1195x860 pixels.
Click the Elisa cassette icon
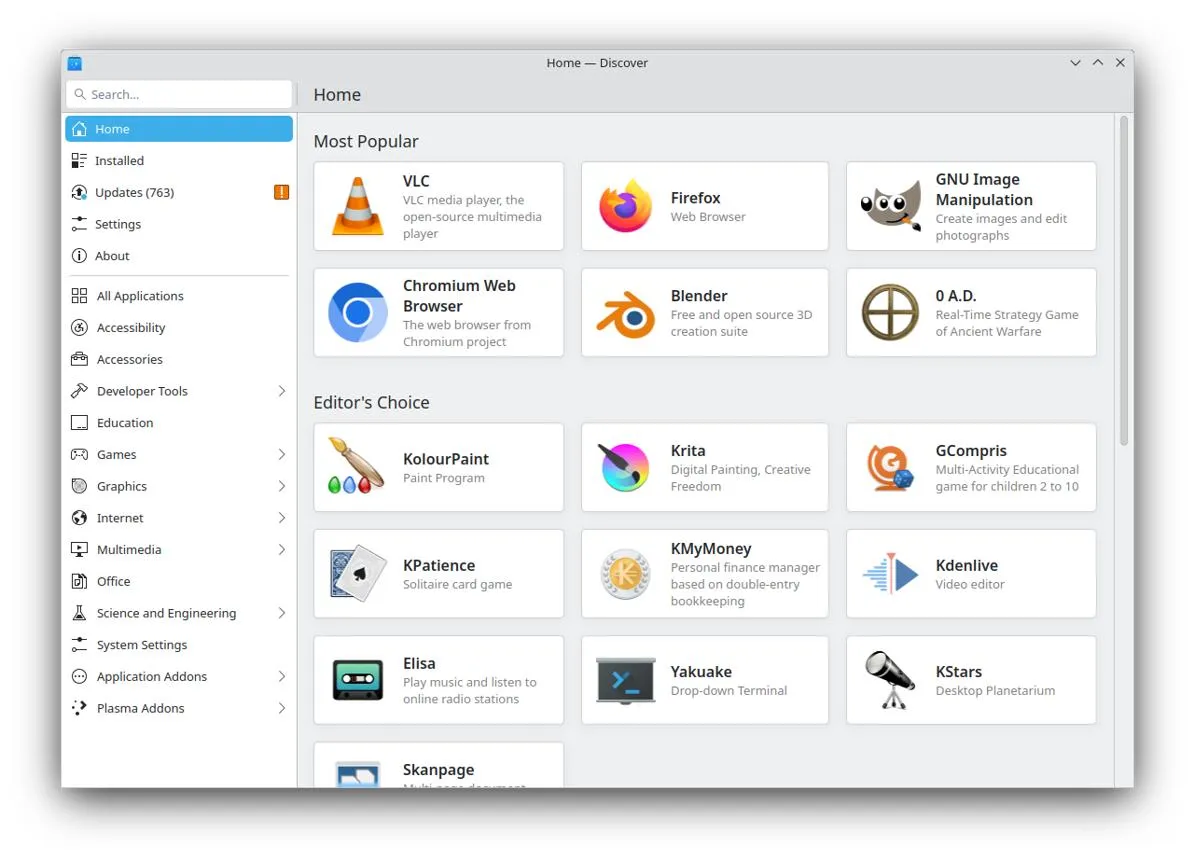point(357,680)
